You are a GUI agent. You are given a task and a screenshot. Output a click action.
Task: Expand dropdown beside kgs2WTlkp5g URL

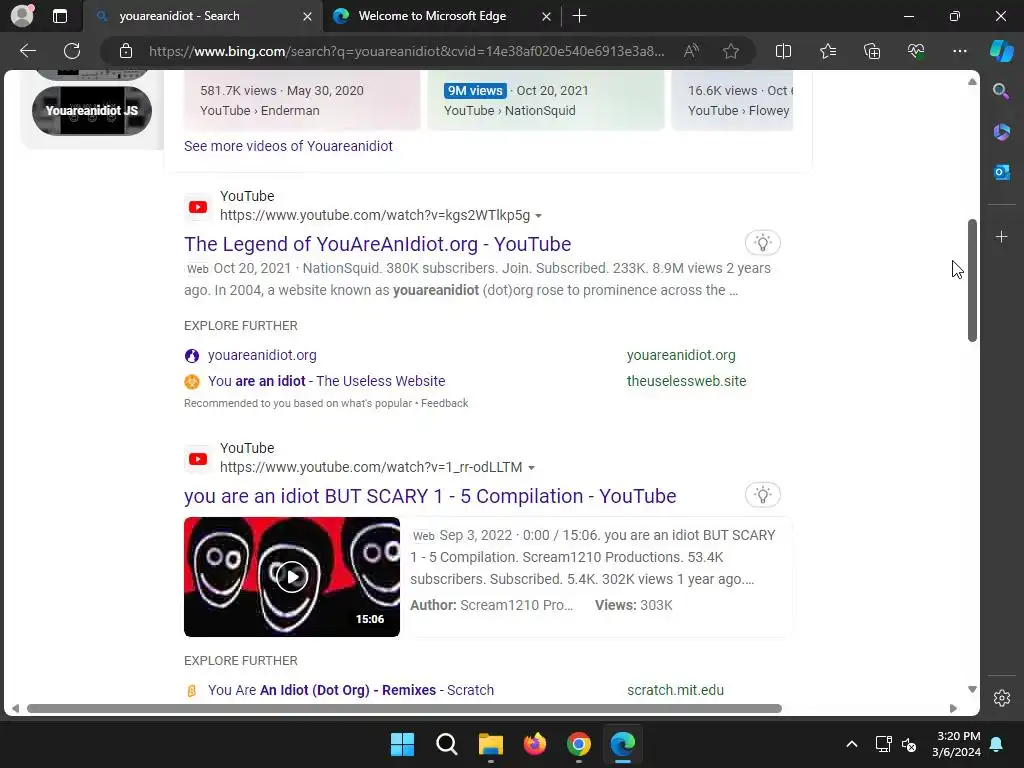(538, 216)
